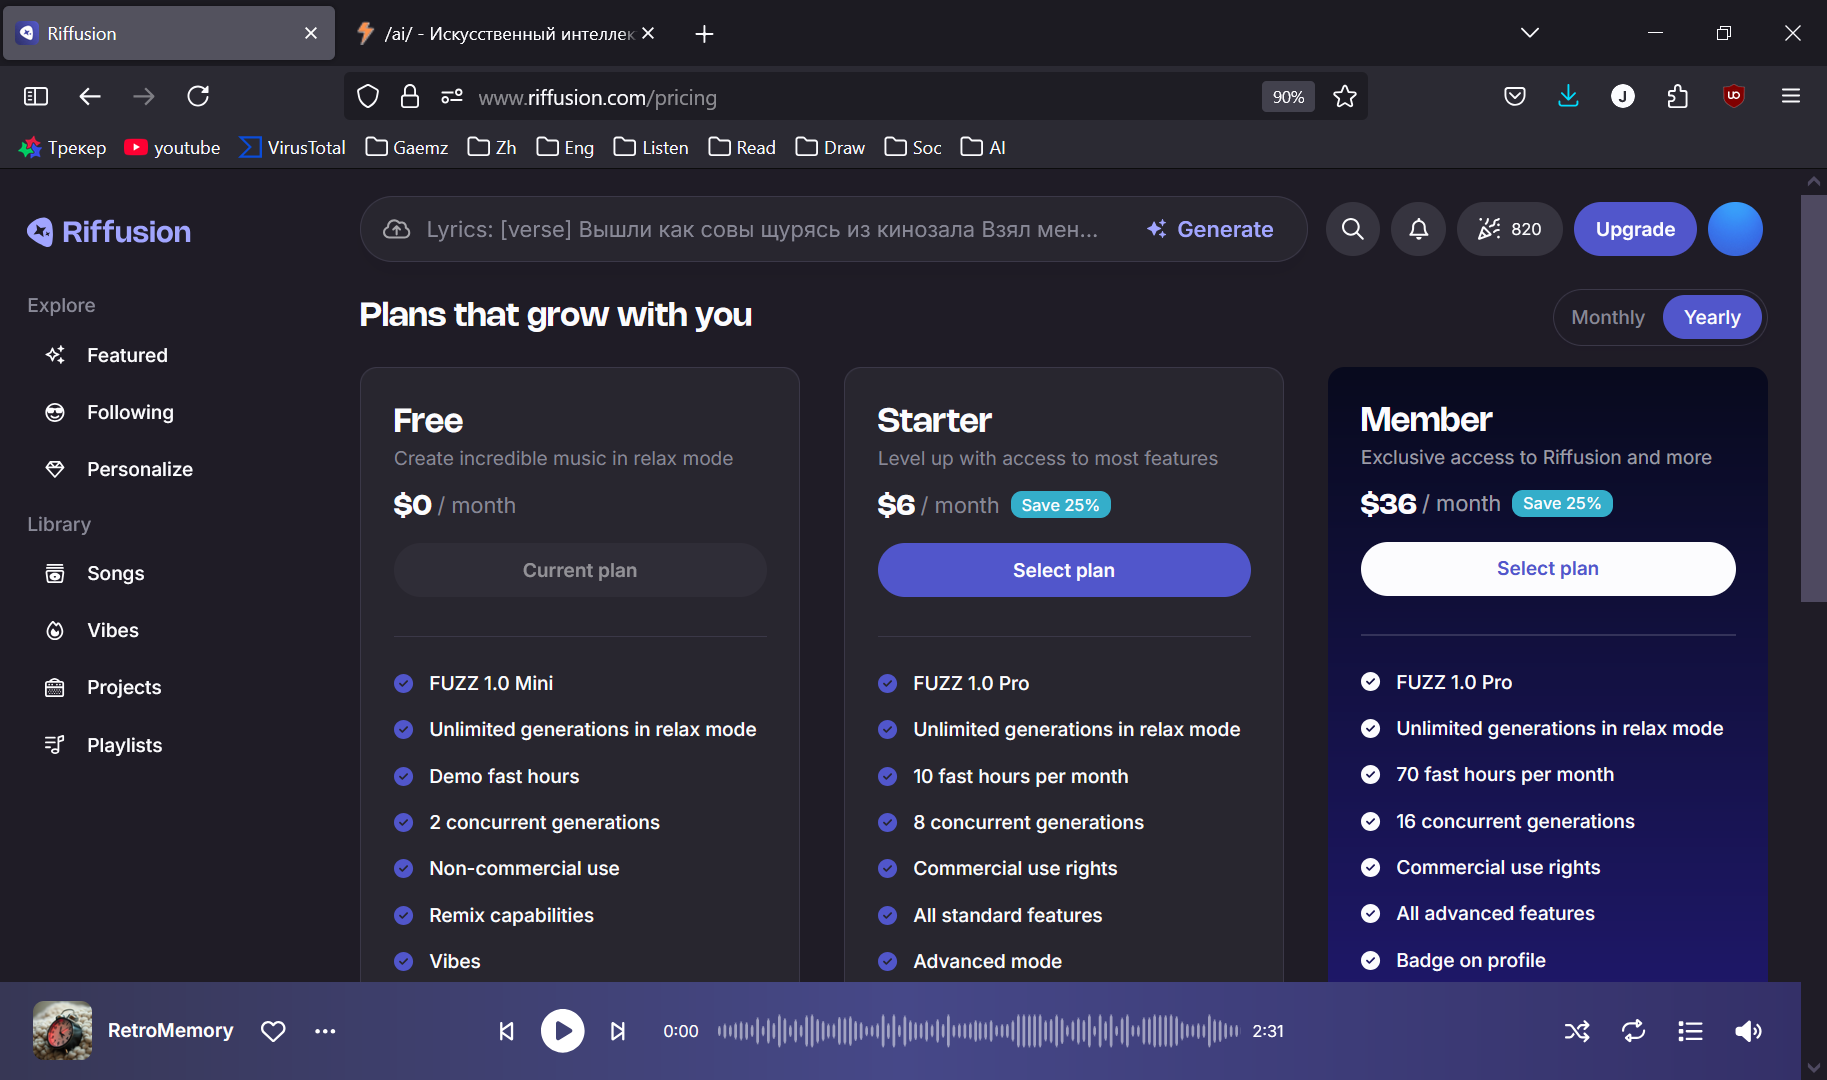Open the Draw bookmark folder
Image resolution: width=1827 pixels, height=1080 pixels.
tap(830, 147)
